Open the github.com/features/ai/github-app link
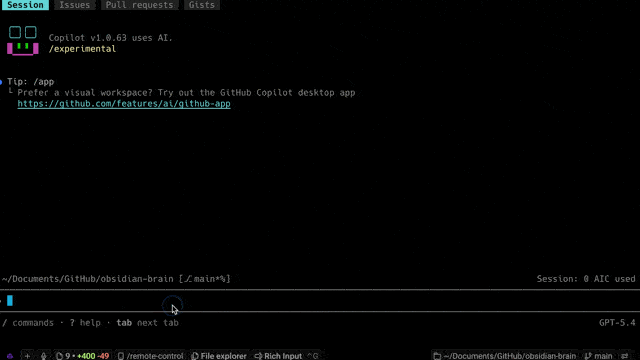Image resolution: width=640 pixels, height=360 pixels. pos(124,104)
